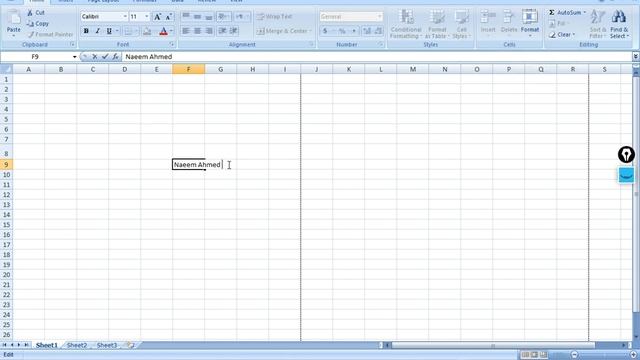Image resolution: width=640 pixels, height=360 pixels.
Task: Click the Decrease Decimal icon
Action: click(378, 31)
